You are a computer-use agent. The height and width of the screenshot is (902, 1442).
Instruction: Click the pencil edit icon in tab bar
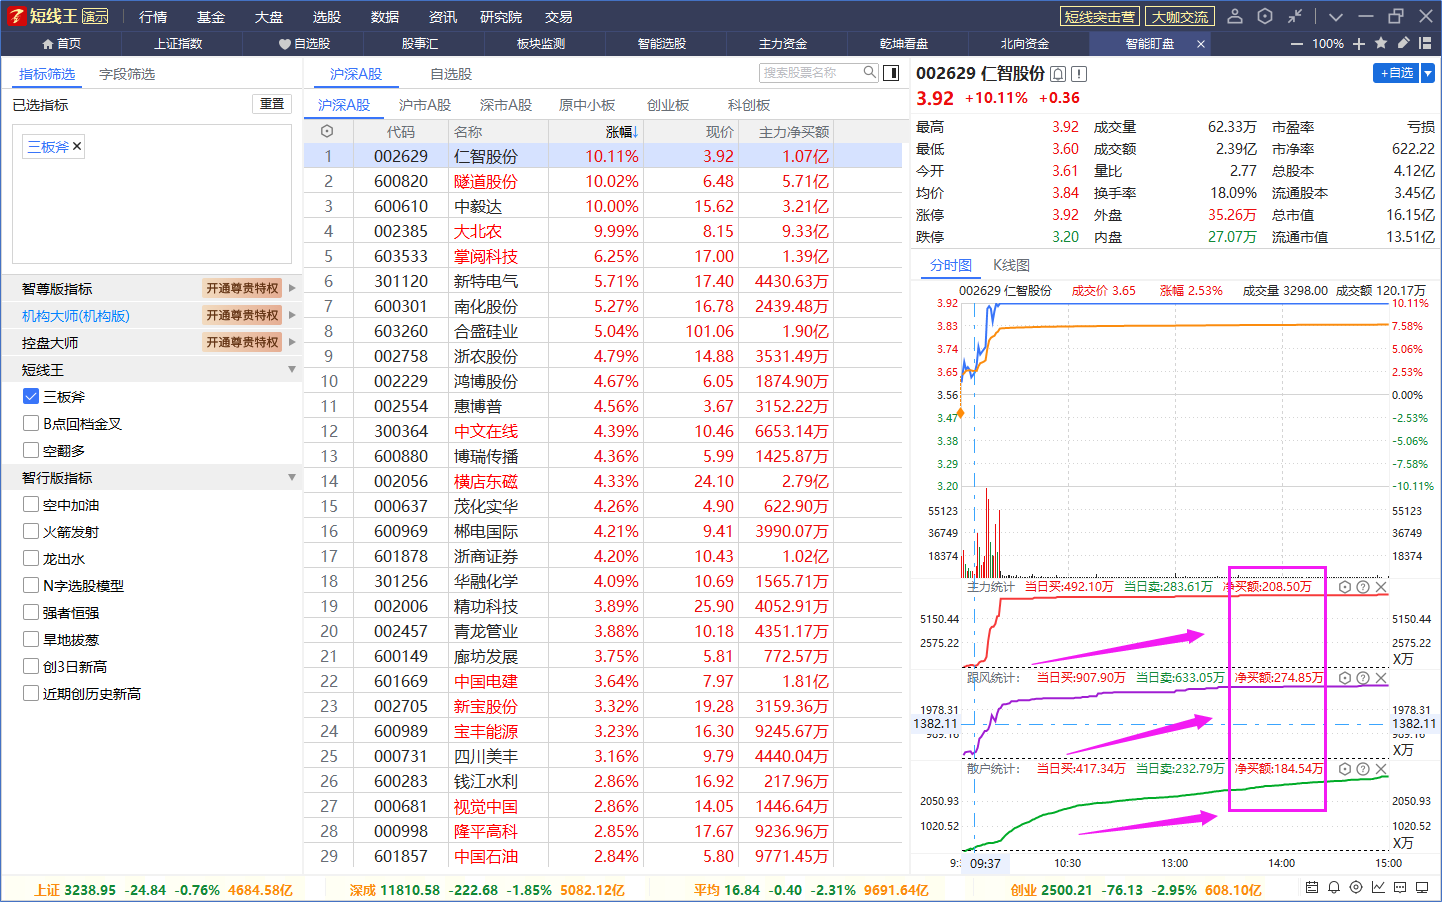tap(1403, 43)
